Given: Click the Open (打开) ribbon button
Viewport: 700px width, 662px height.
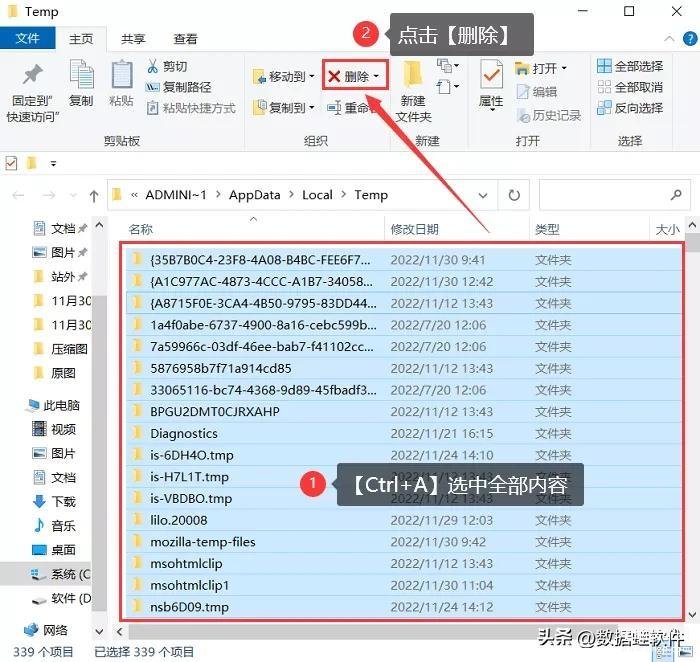Looking at the screenshot, I should (541, 68).
